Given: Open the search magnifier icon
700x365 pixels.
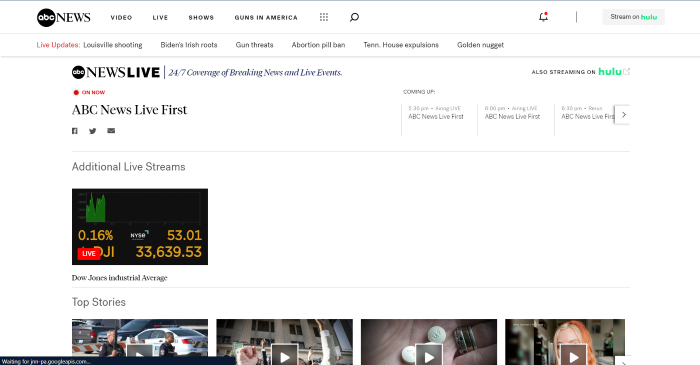Looking at the screenshot, I should click(354, 17).
